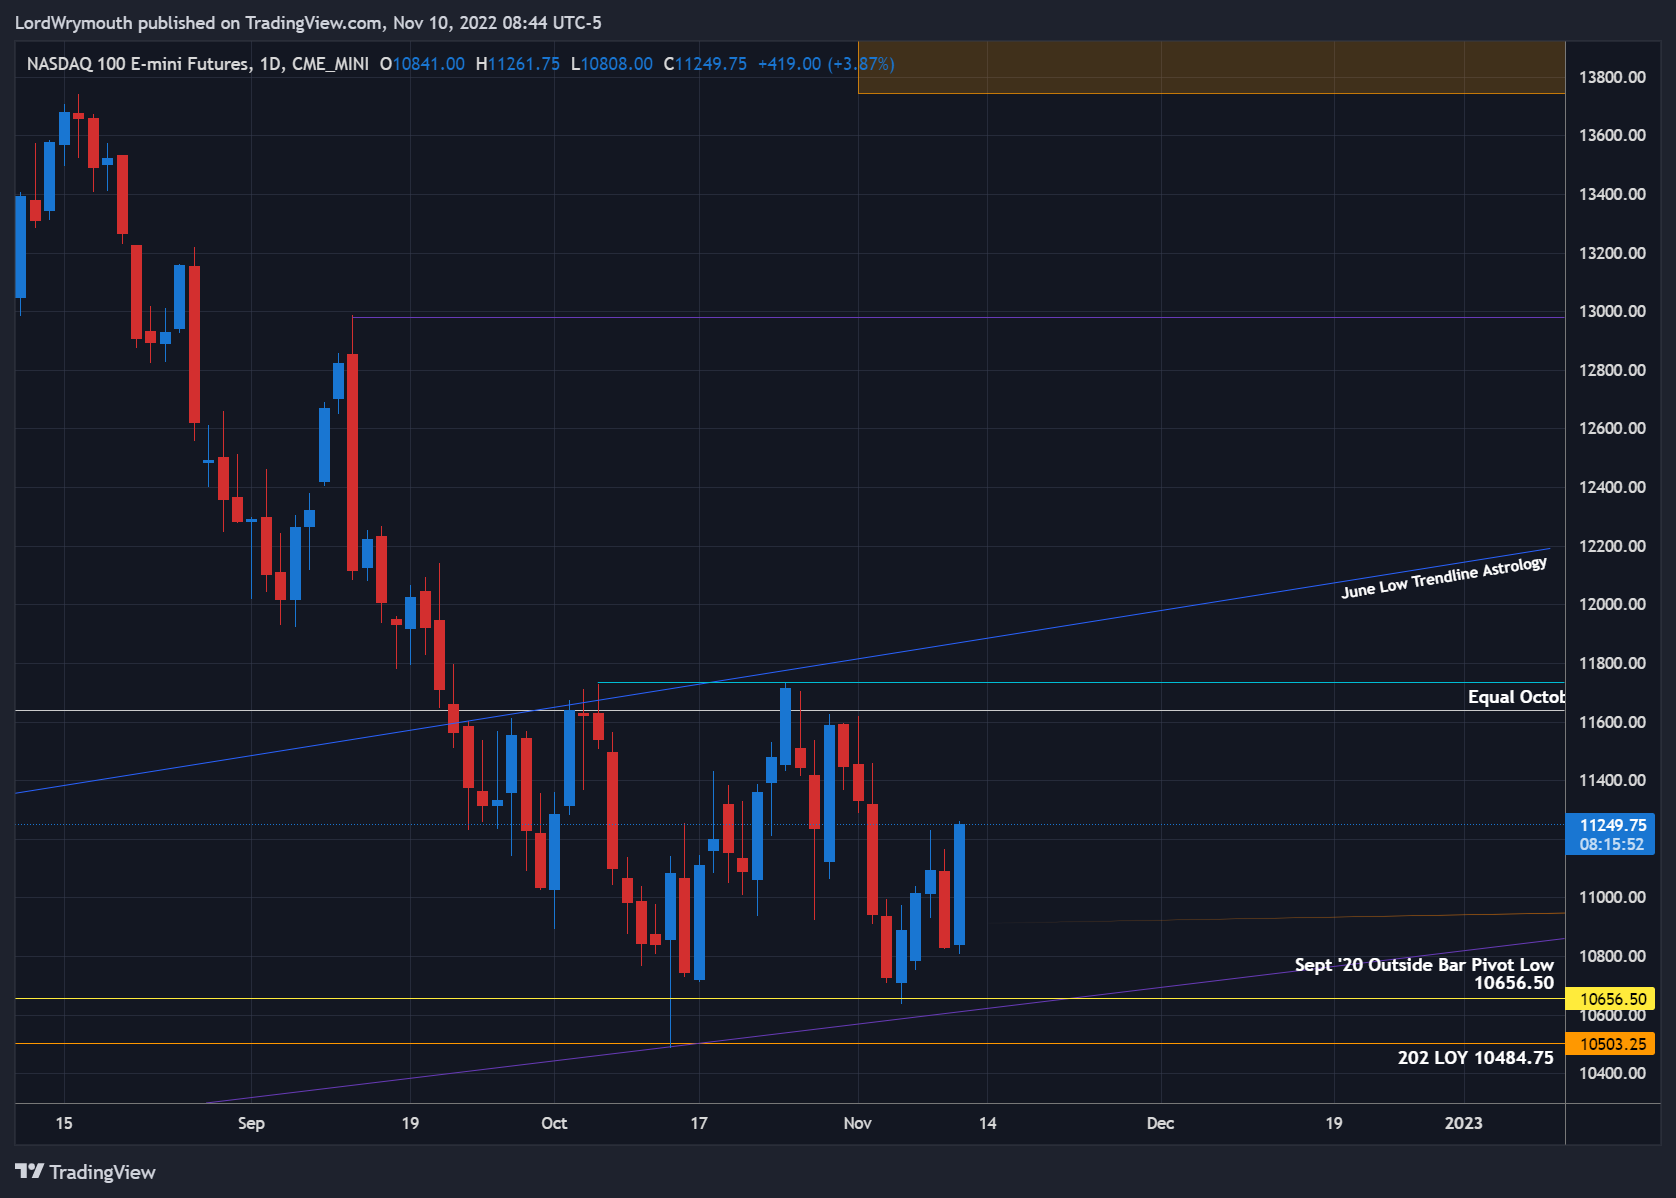The height and width of the screenshot is (1198, 1676).
Task: Click the TradingView logo at bottom left
Action: click(x=86, y=1172)
